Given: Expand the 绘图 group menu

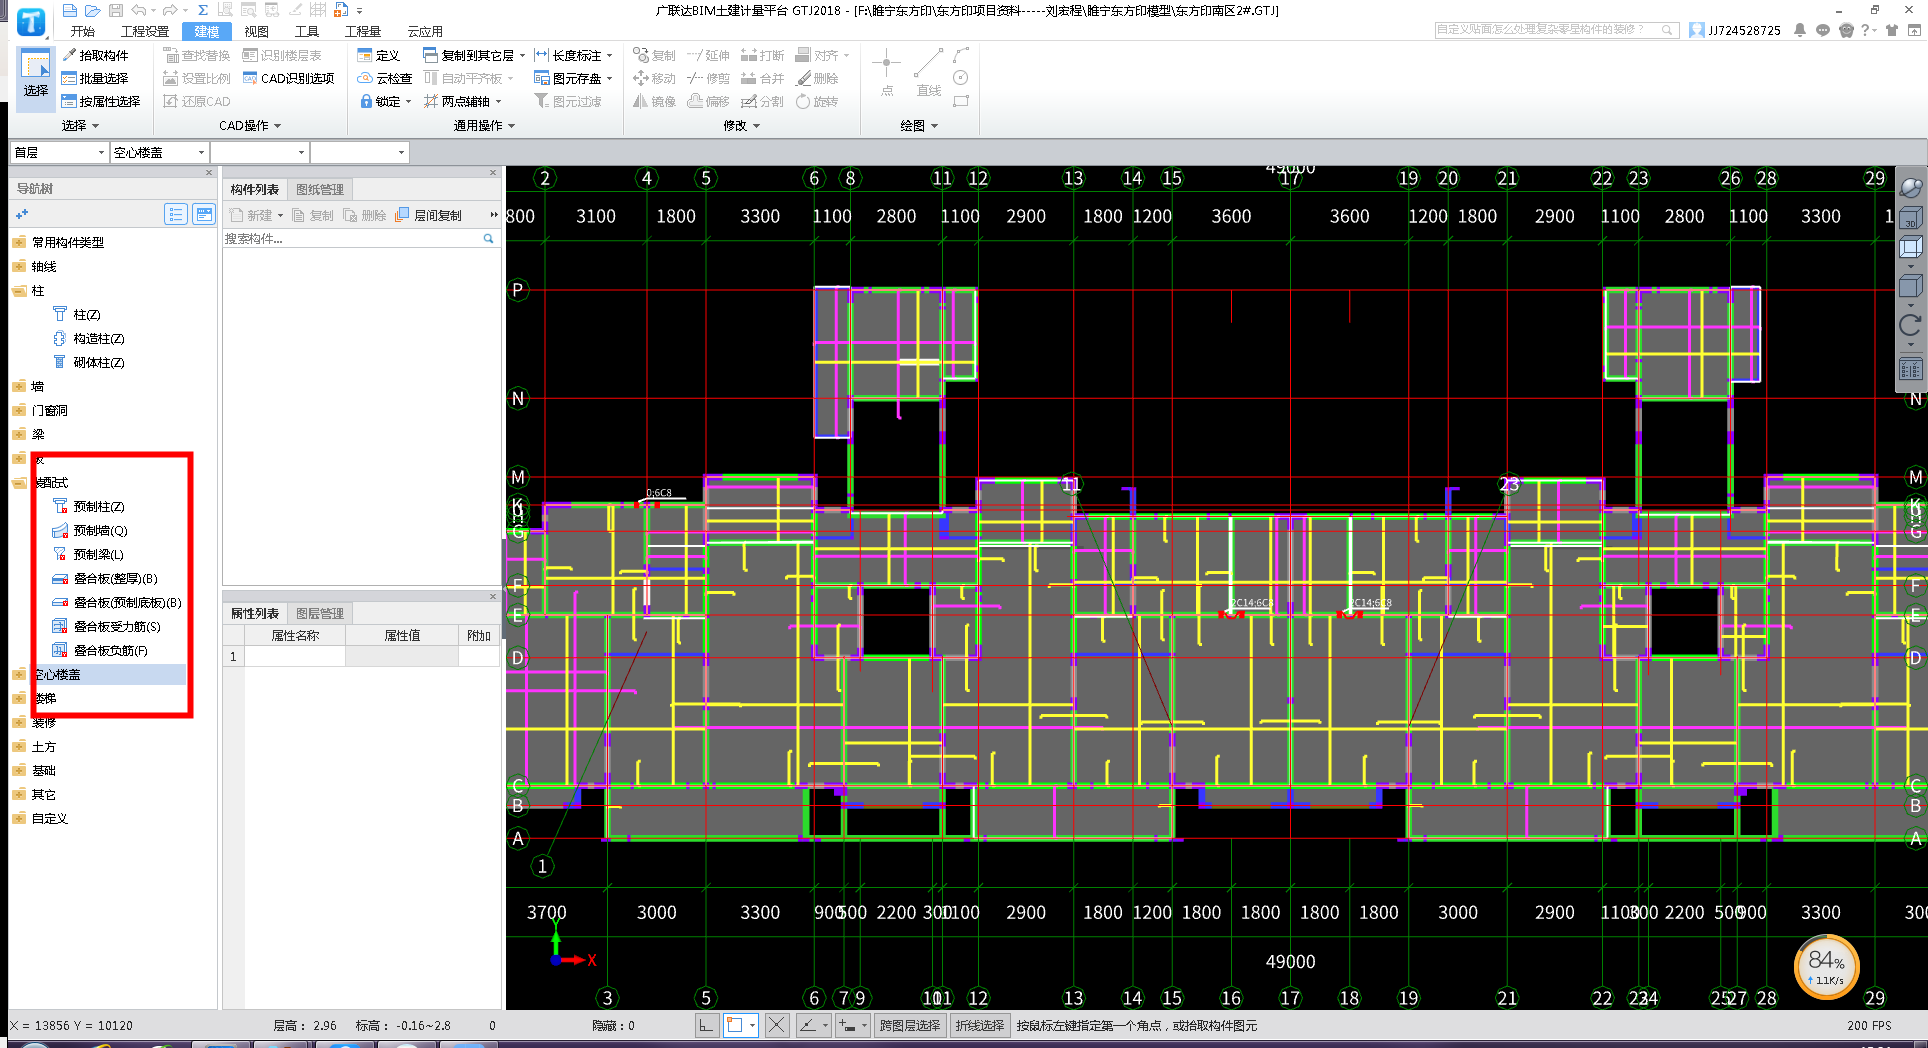Looking at the screenshot, I should 919,125.
